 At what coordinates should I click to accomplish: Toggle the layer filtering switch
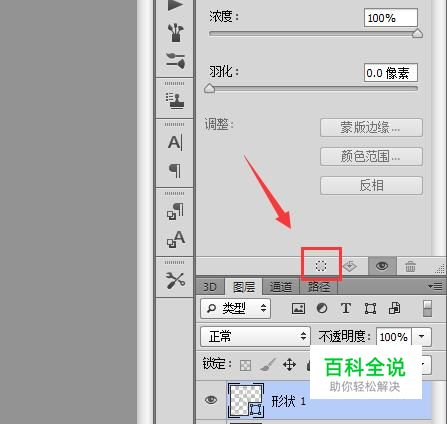tap(427, 308)
